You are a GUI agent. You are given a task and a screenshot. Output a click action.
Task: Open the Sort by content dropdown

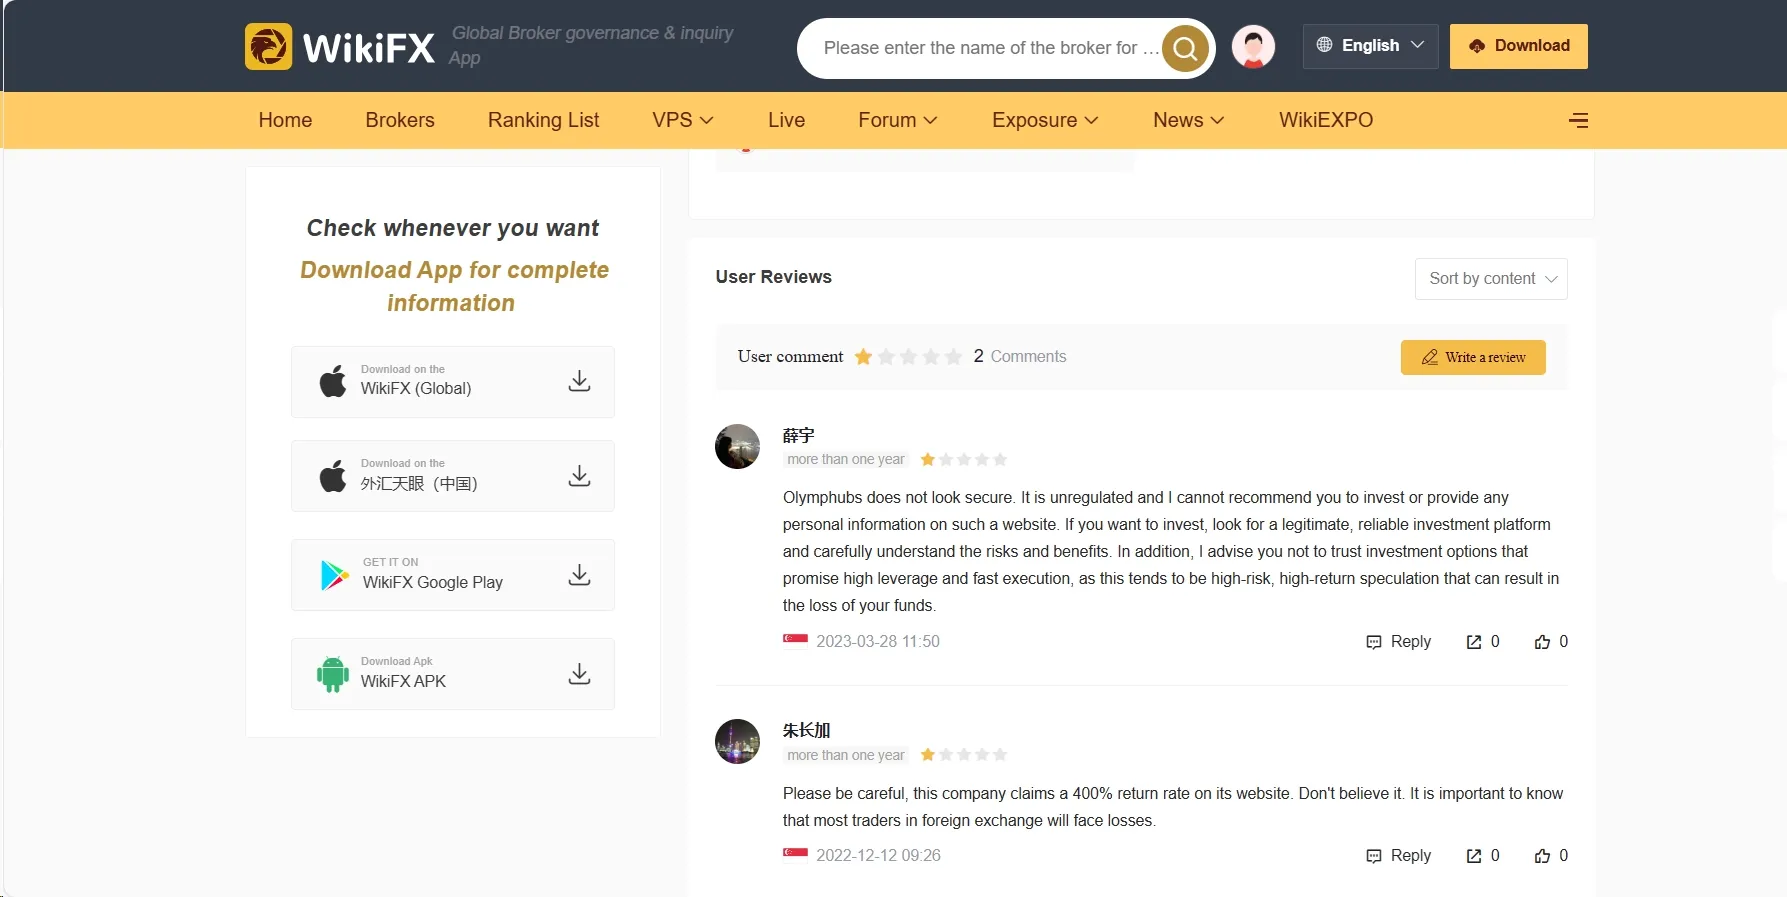click(x=1491, y=279)
